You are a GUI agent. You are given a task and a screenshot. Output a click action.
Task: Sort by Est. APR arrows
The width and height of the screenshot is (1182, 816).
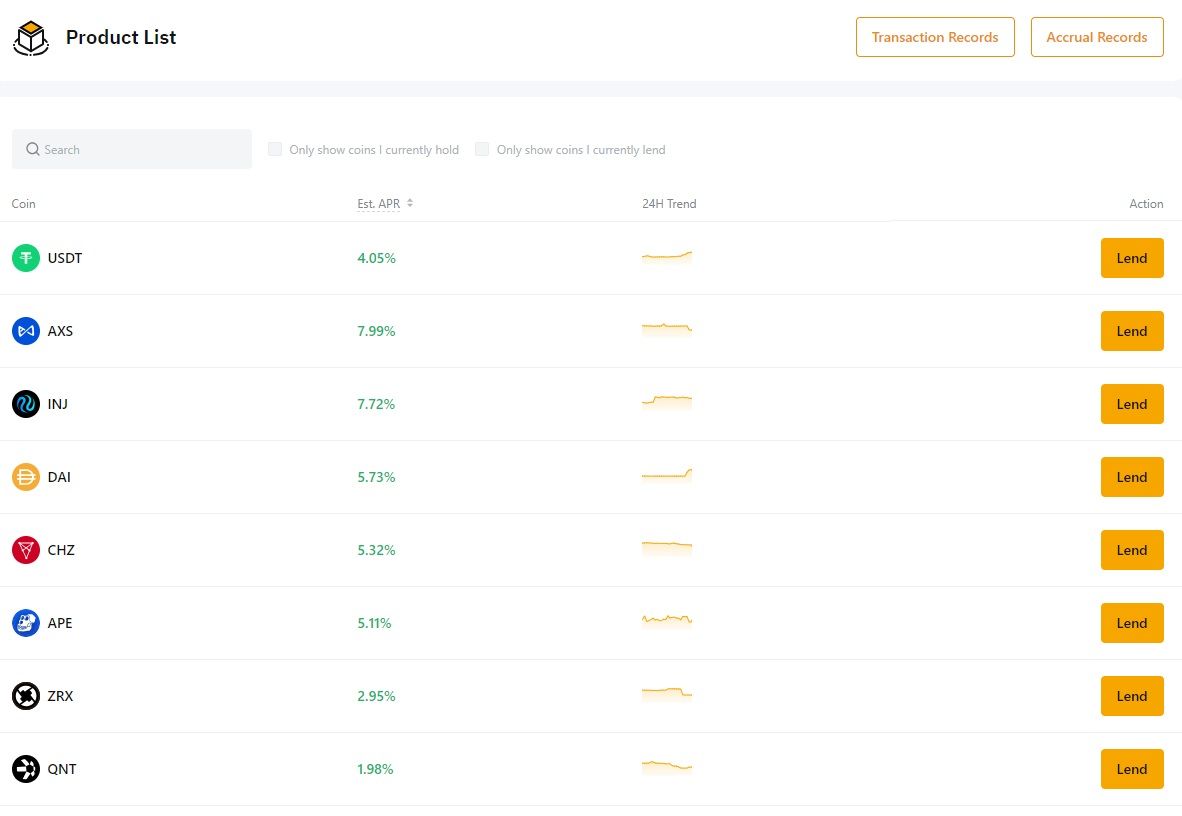(410, 203)
